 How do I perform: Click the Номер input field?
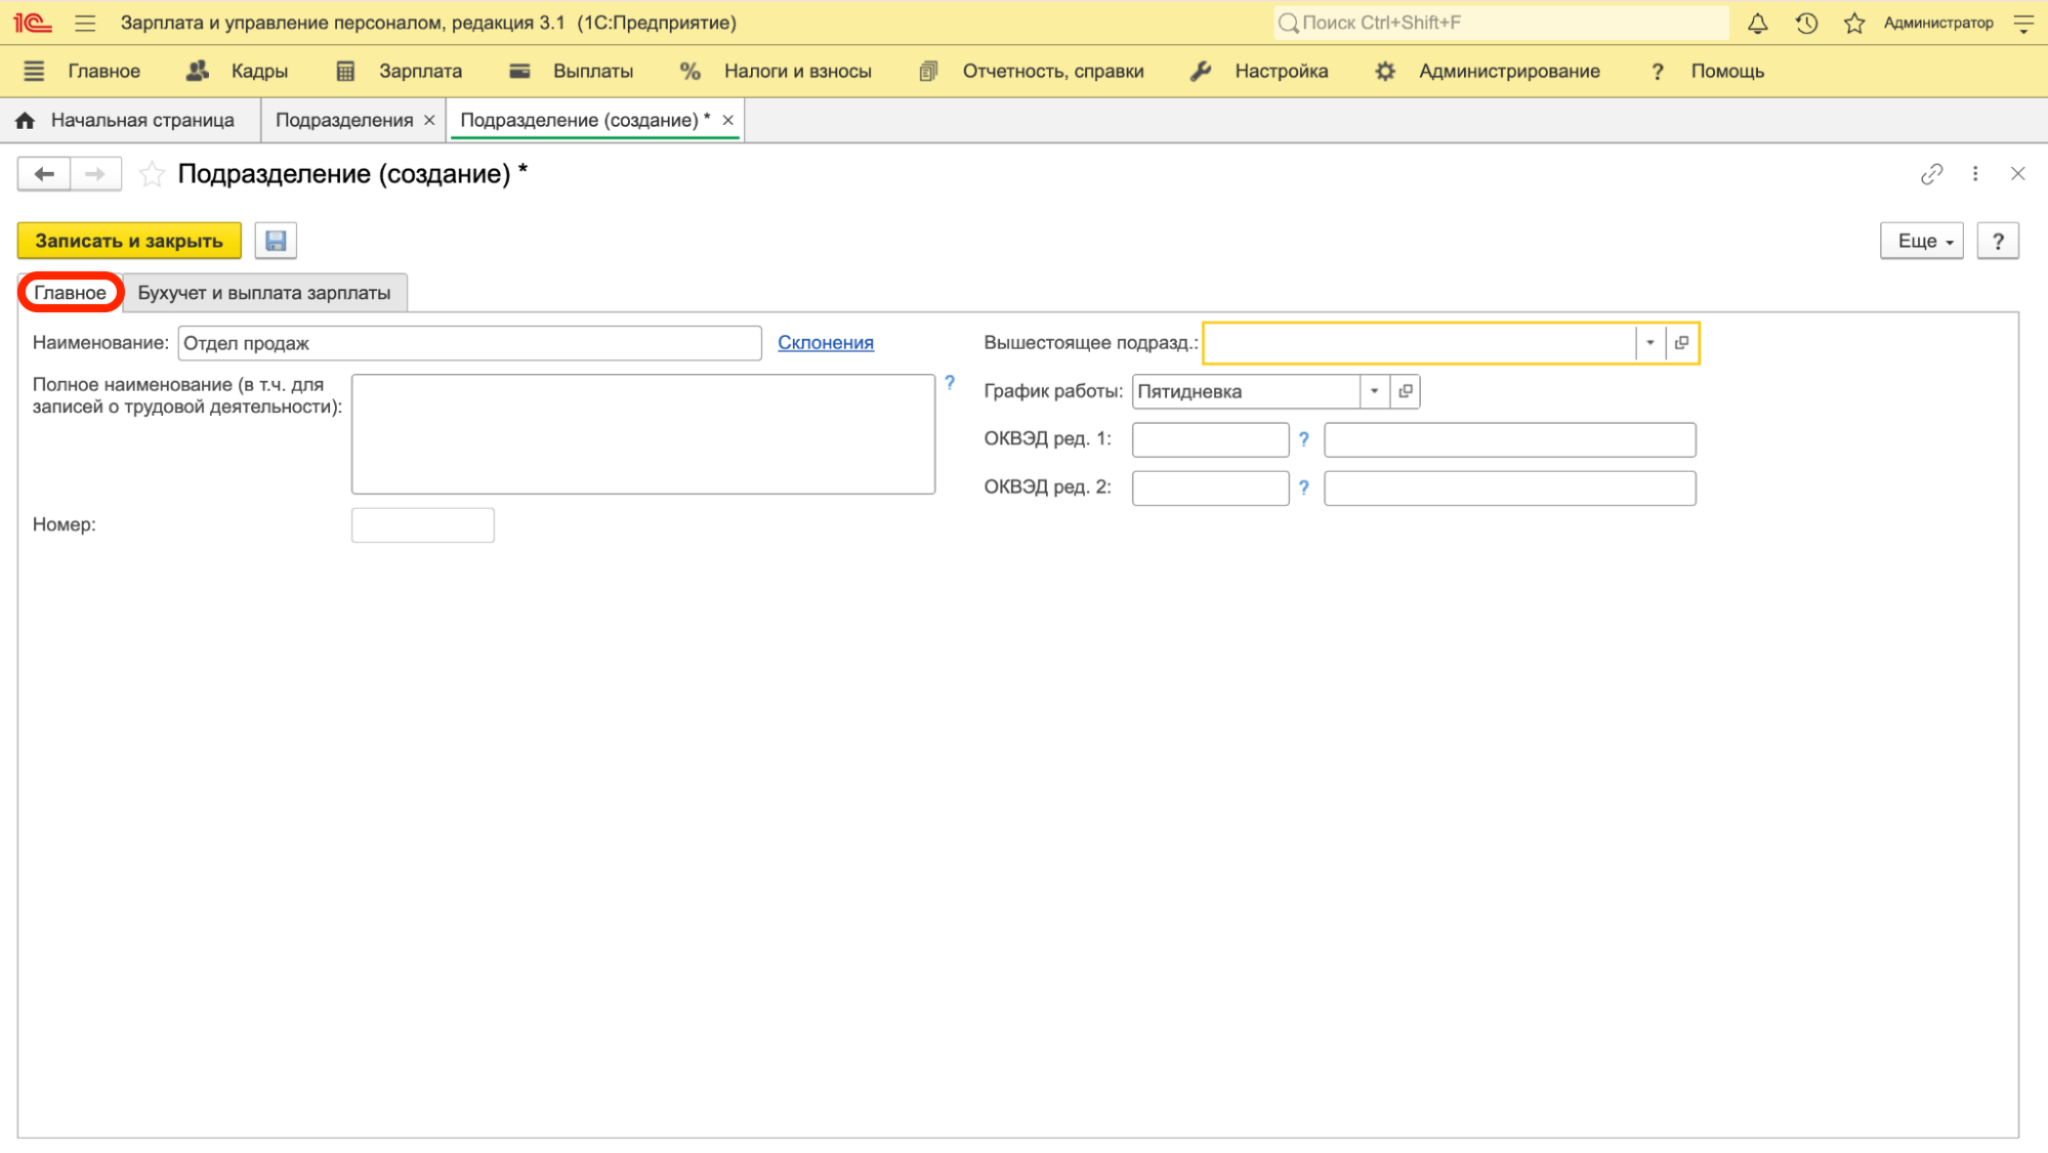423,525
